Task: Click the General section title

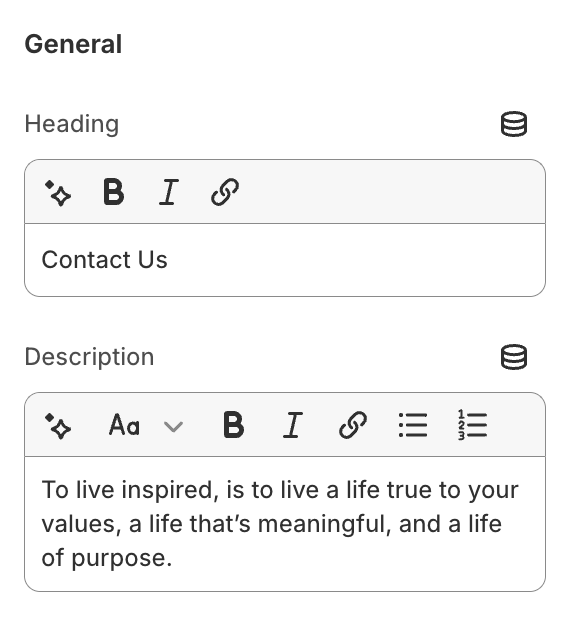Action: [x=73, y=44]
